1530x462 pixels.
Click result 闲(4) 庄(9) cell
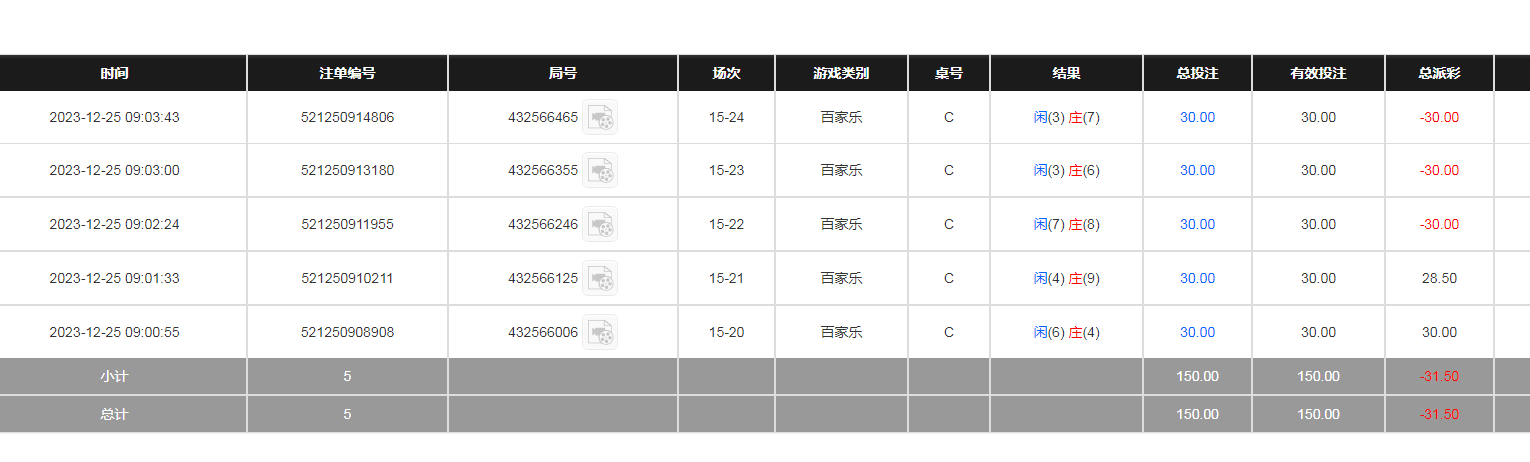(x=1066, y=278)
